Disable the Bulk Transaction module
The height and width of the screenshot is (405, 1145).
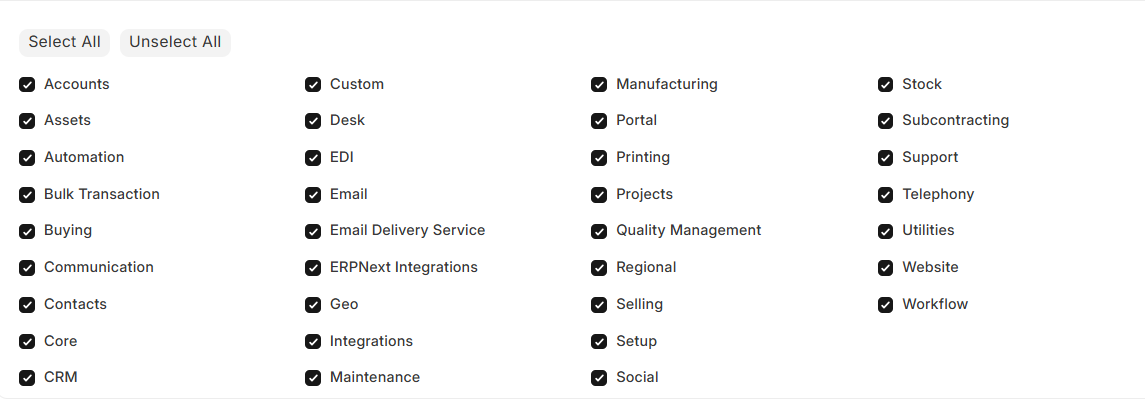pyautogui.click(x=27, y=195)
